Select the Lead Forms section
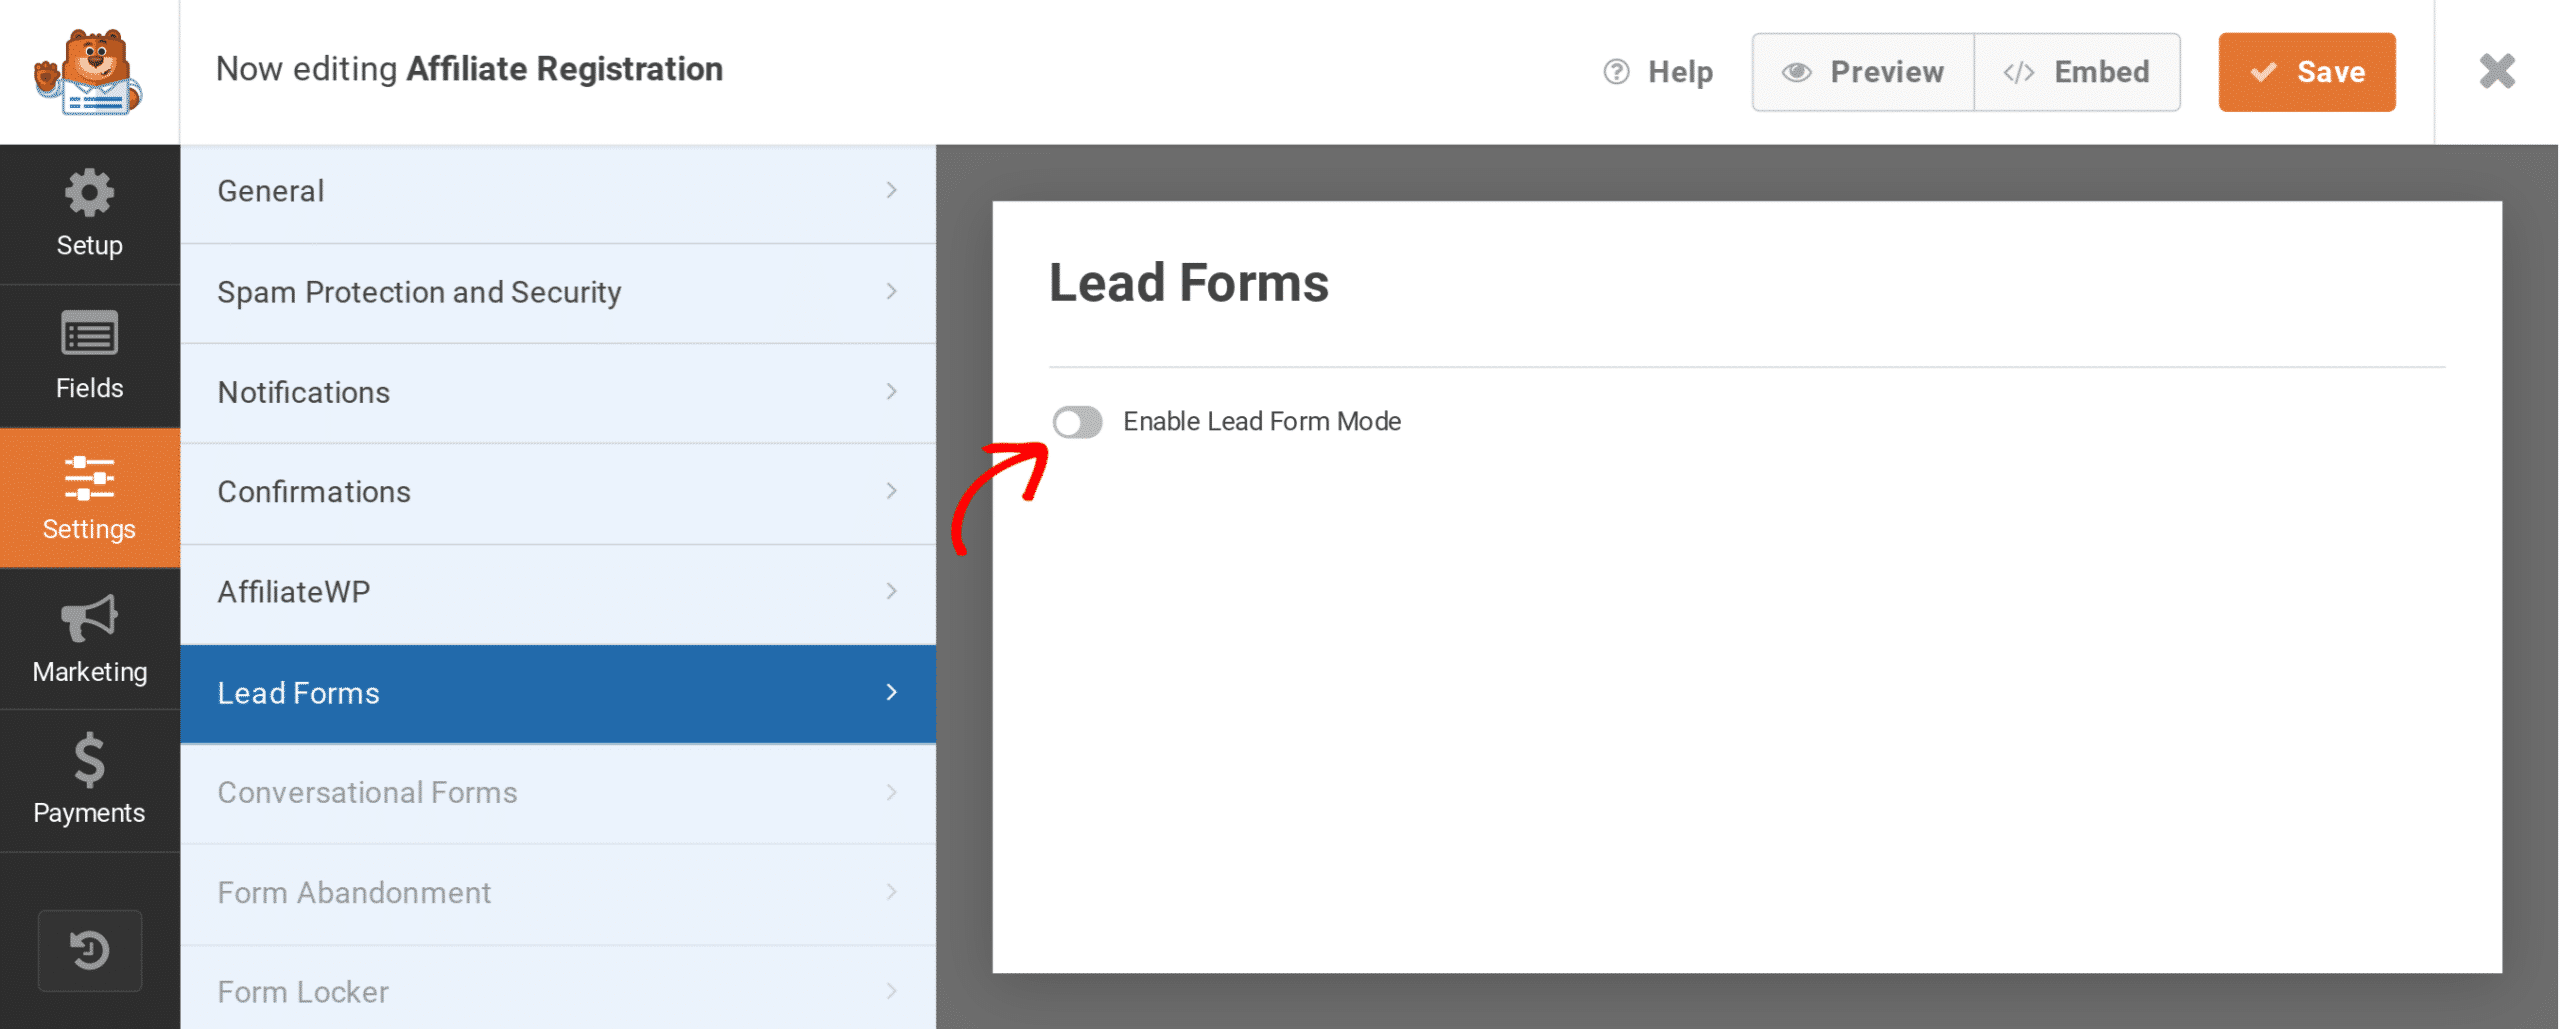2560x1029 pixels. coord(558,694)
